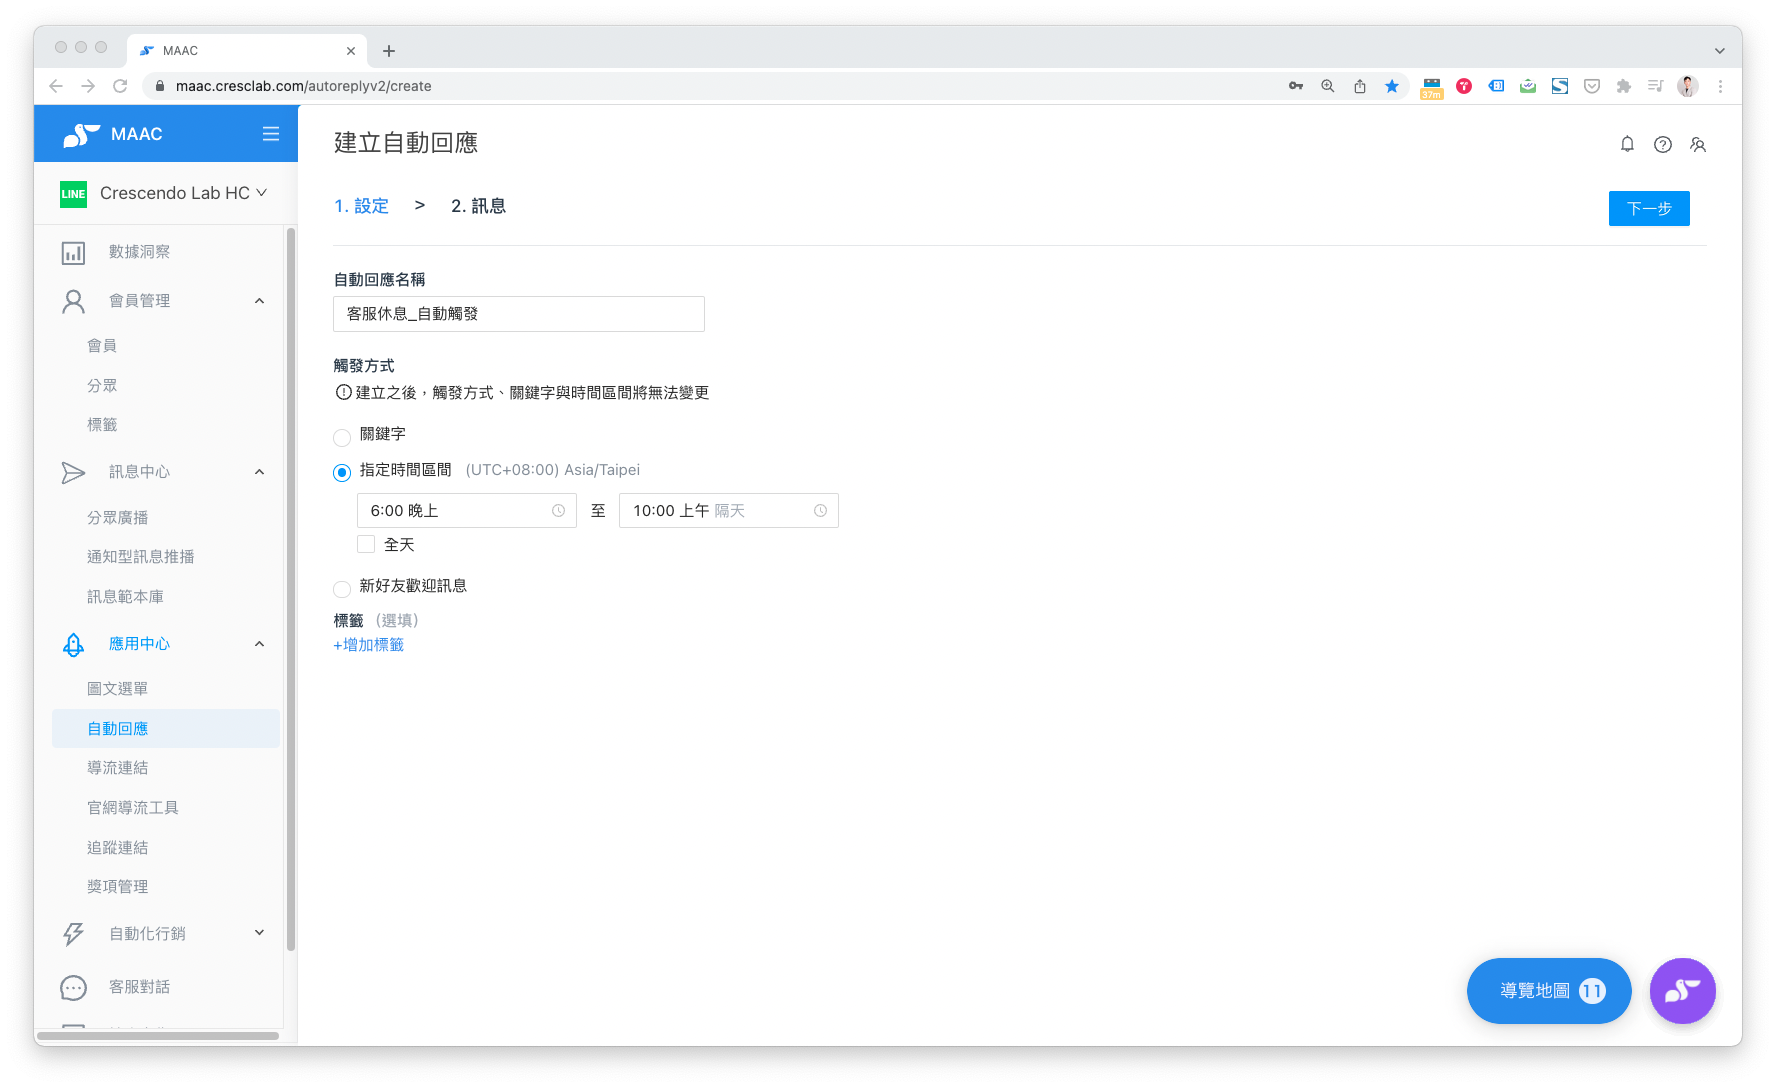Click the MAAC logo in sidebar header

pyautogui.click(x=112, y=134)
